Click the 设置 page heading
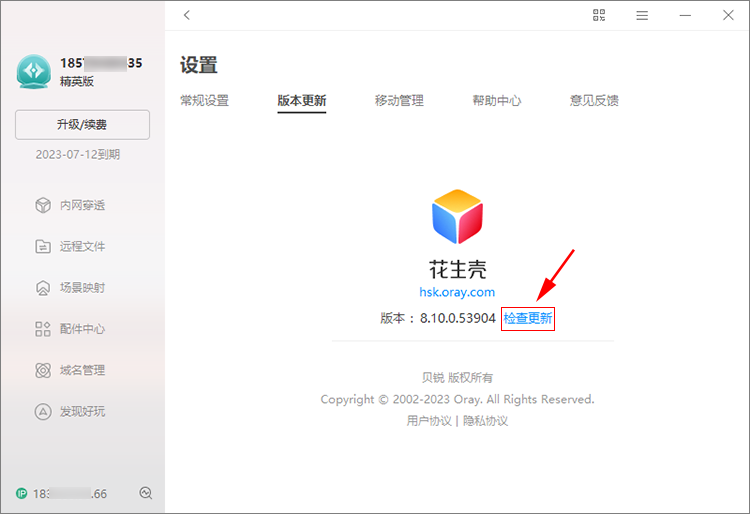 [x=199, y=65]
